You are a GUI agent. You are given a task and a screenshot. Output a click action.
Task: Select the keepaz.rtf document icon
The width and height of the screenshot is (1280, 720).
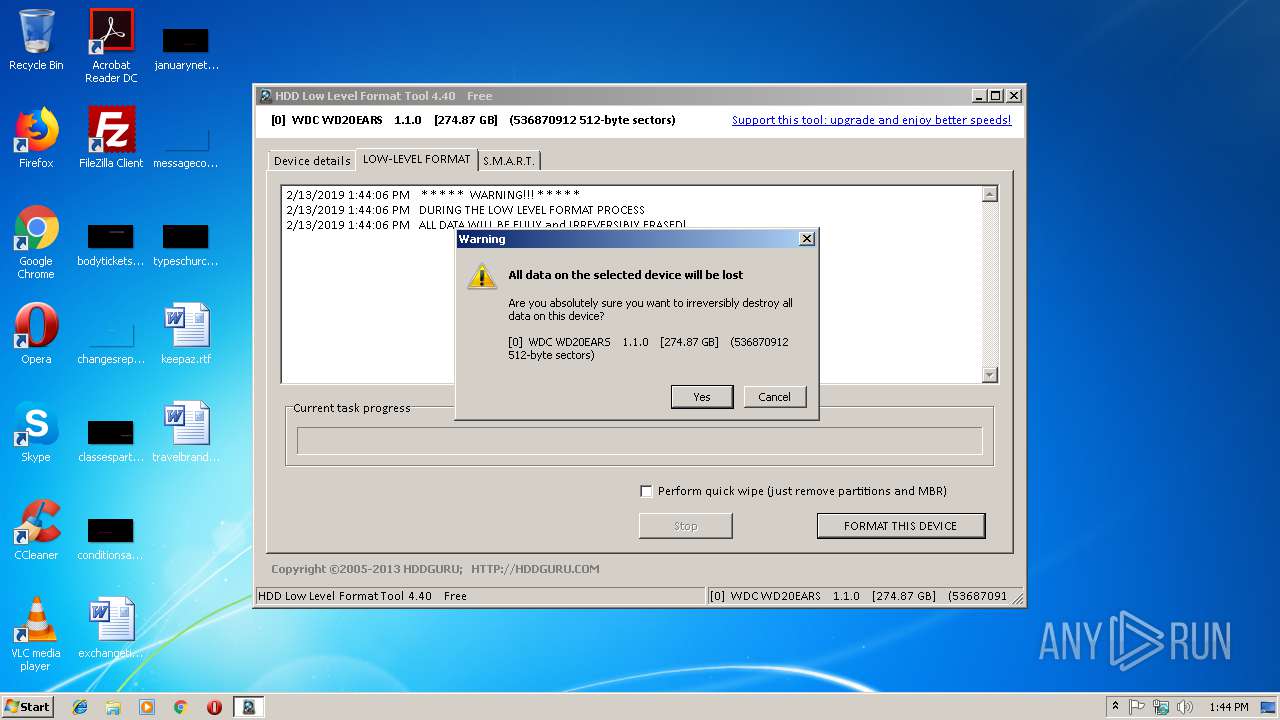tap(186, 334)
